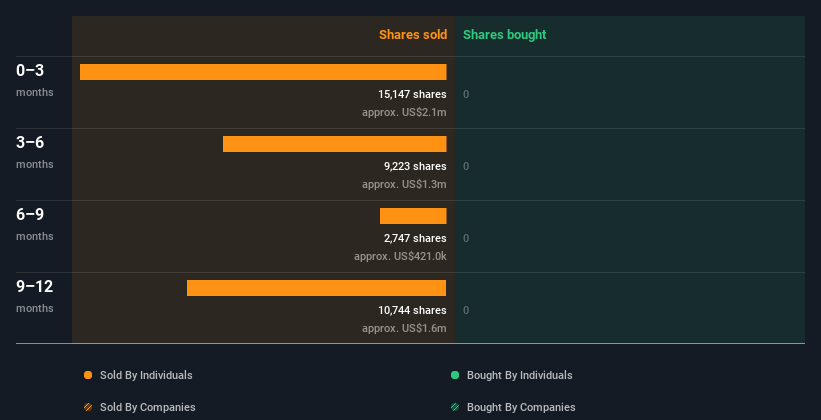The width and height of the screenshot is (821, 420).
Task: Click the green Bought By Individuals legend dot
Action: tap(455, 376)
